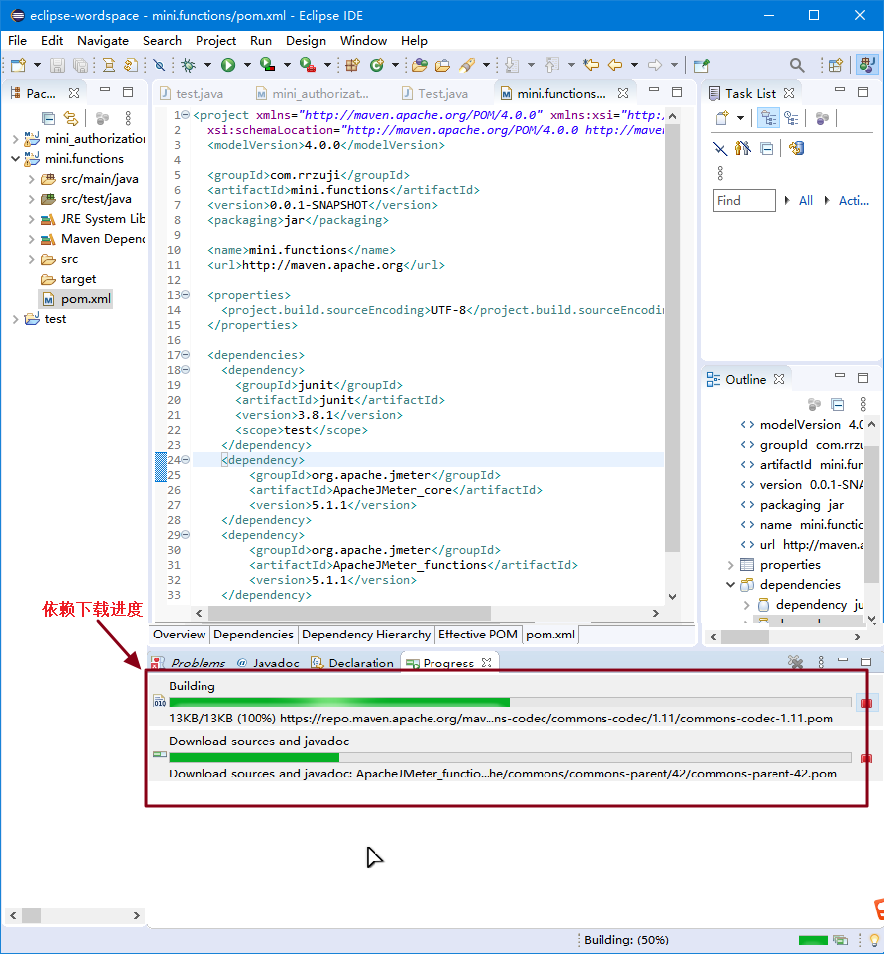The height and width of the screenshot is (954, 884).
Task: Expand the JRE System Library node
Action: tap(31, 219)
